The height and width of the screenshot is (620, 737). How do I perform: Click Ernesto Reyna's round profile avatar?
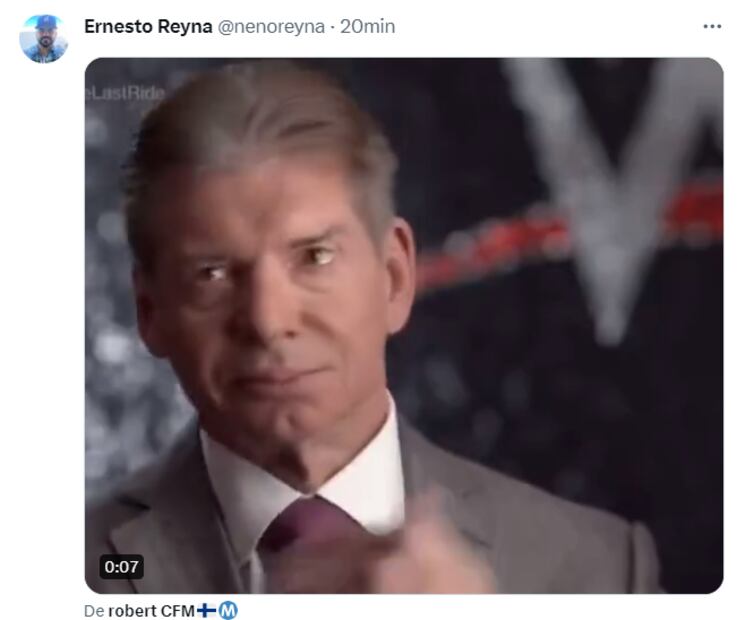pyautogui.click(x=43, y=39)
